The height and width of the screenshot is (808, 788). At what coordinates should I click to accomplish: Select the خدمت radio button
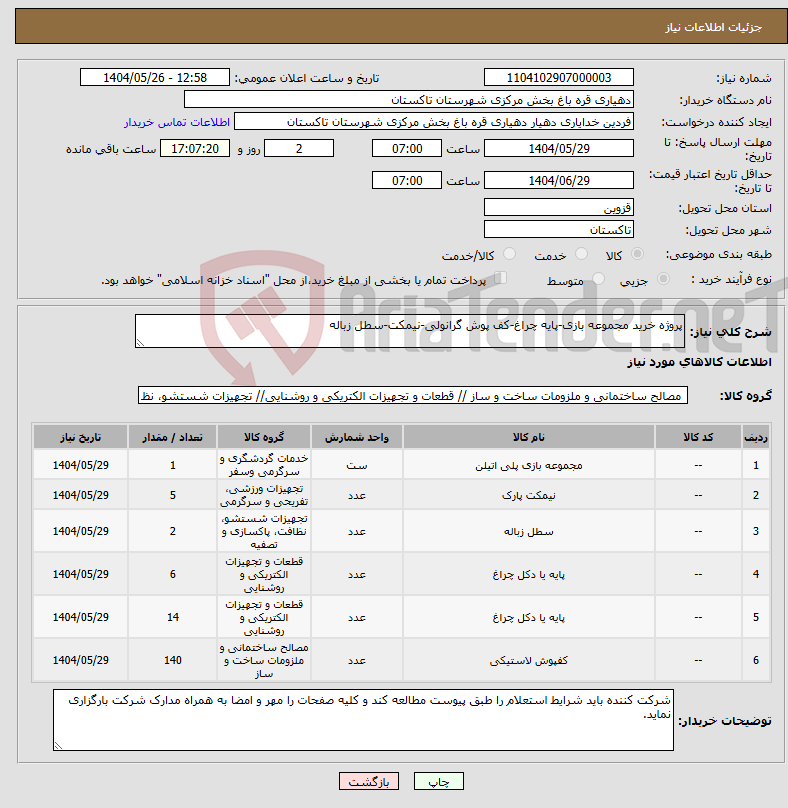point(581,254)
